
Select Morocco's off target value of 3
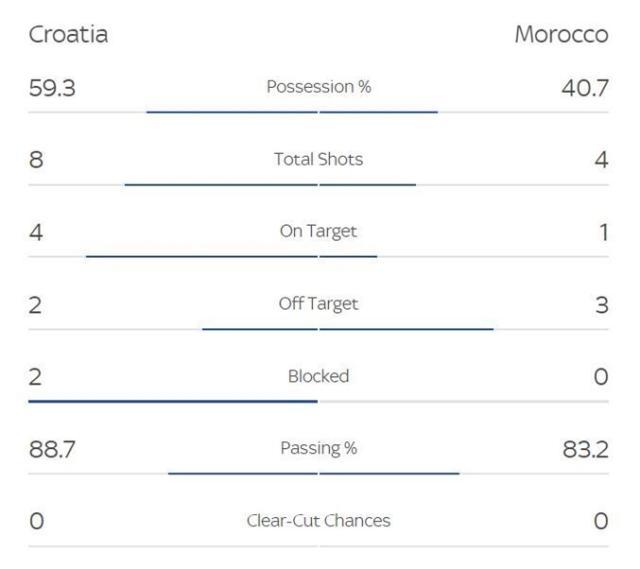601,305
